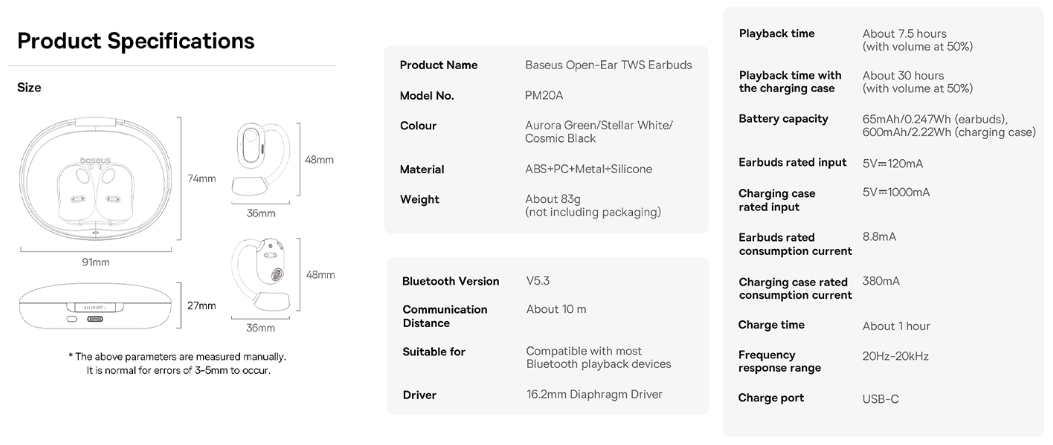Click the charging case top-view diagram
This screenshot has height=445, width=1053.
point(95,180)
